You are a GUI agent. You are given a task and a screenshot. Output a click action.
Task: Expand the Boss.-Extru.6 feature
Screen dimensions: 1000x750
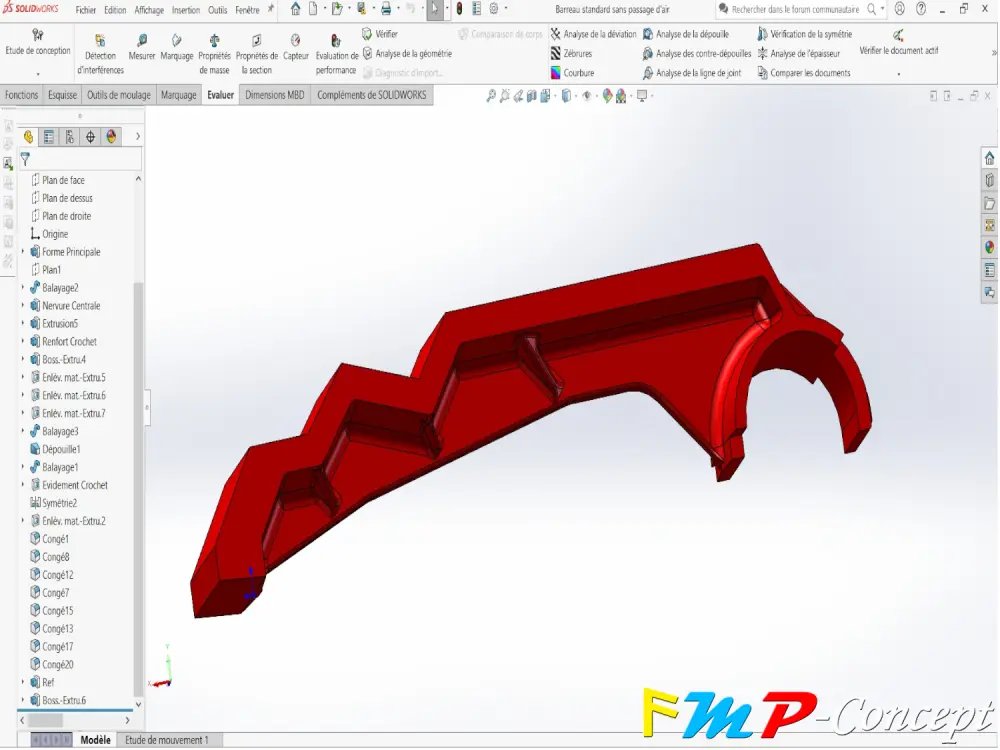click(x=23, y=700)
